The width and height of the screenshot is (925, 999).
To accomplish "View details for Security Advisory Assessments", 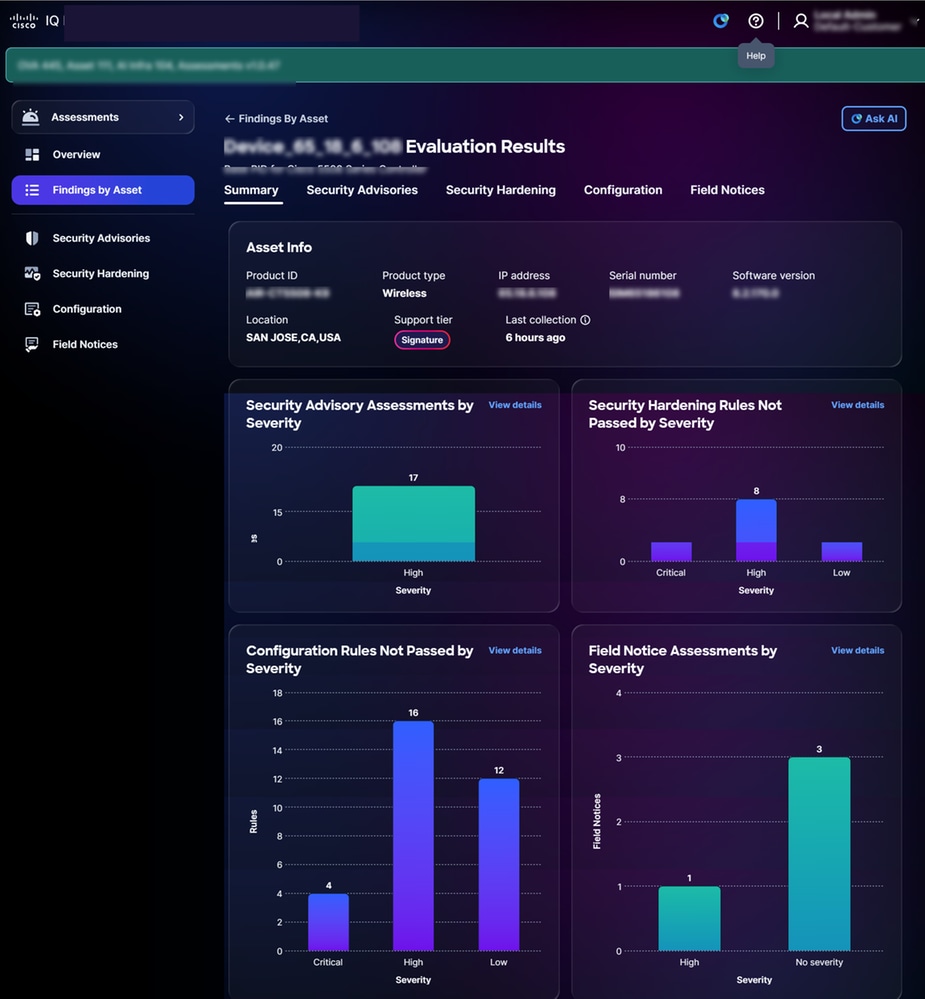I will click(x=515, y=405).
